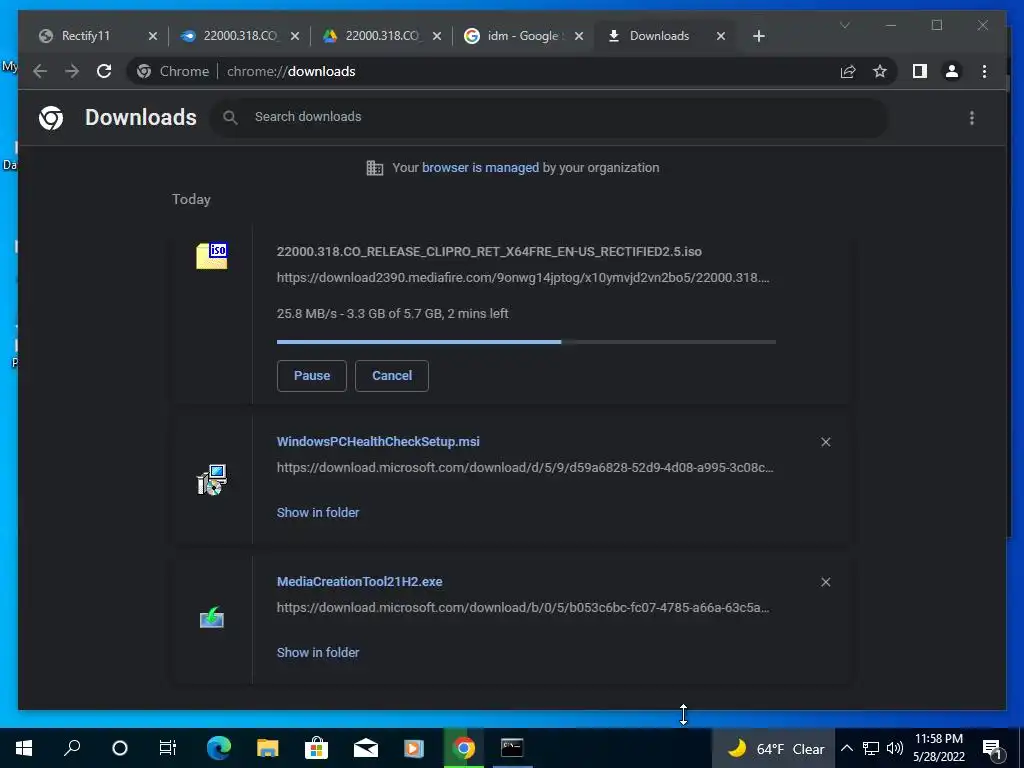
Task: Switch to the idm - Google tab
Action: coord(522,36)
